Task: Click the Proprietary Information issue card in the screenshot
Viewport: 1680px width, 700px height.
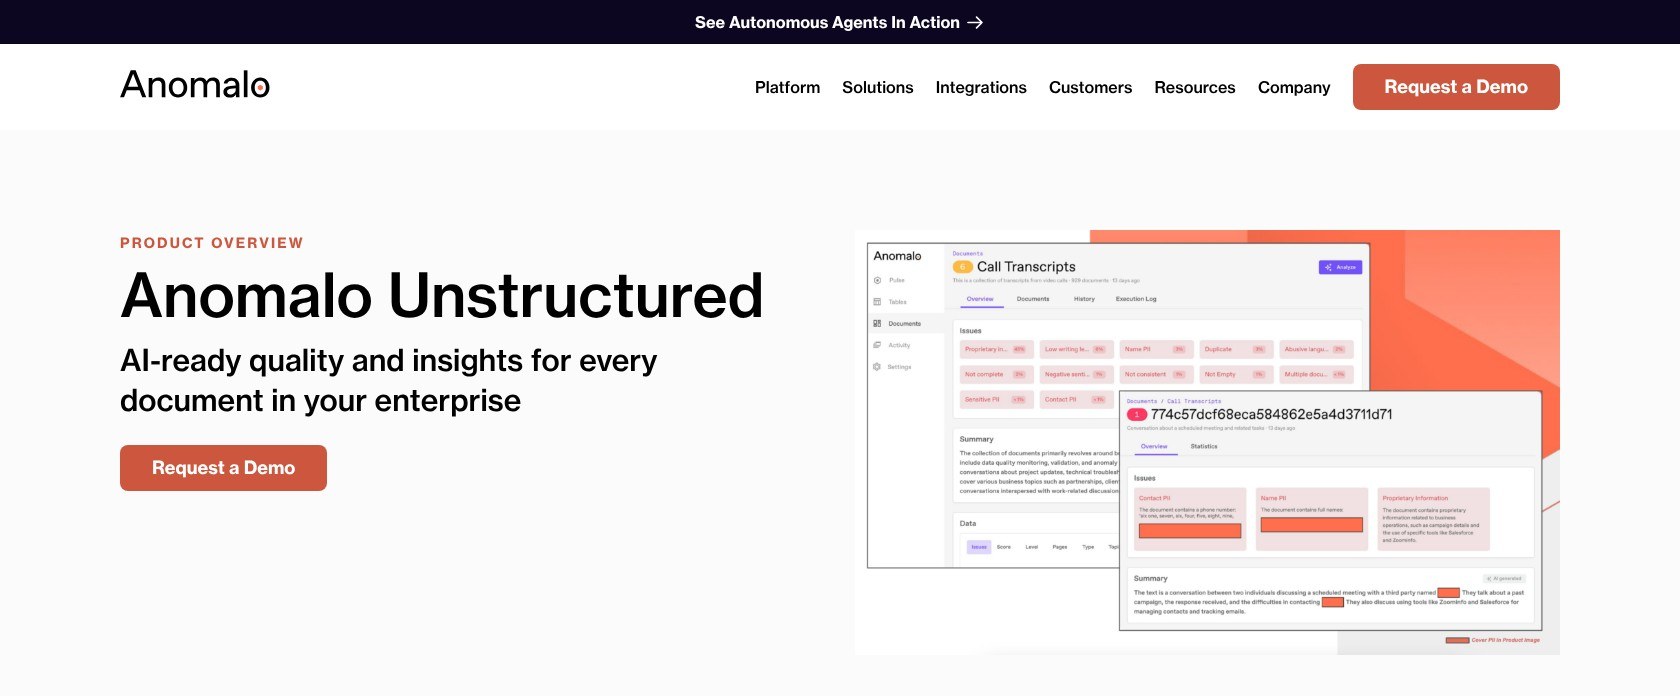Action: click(x=1434, y=519)
